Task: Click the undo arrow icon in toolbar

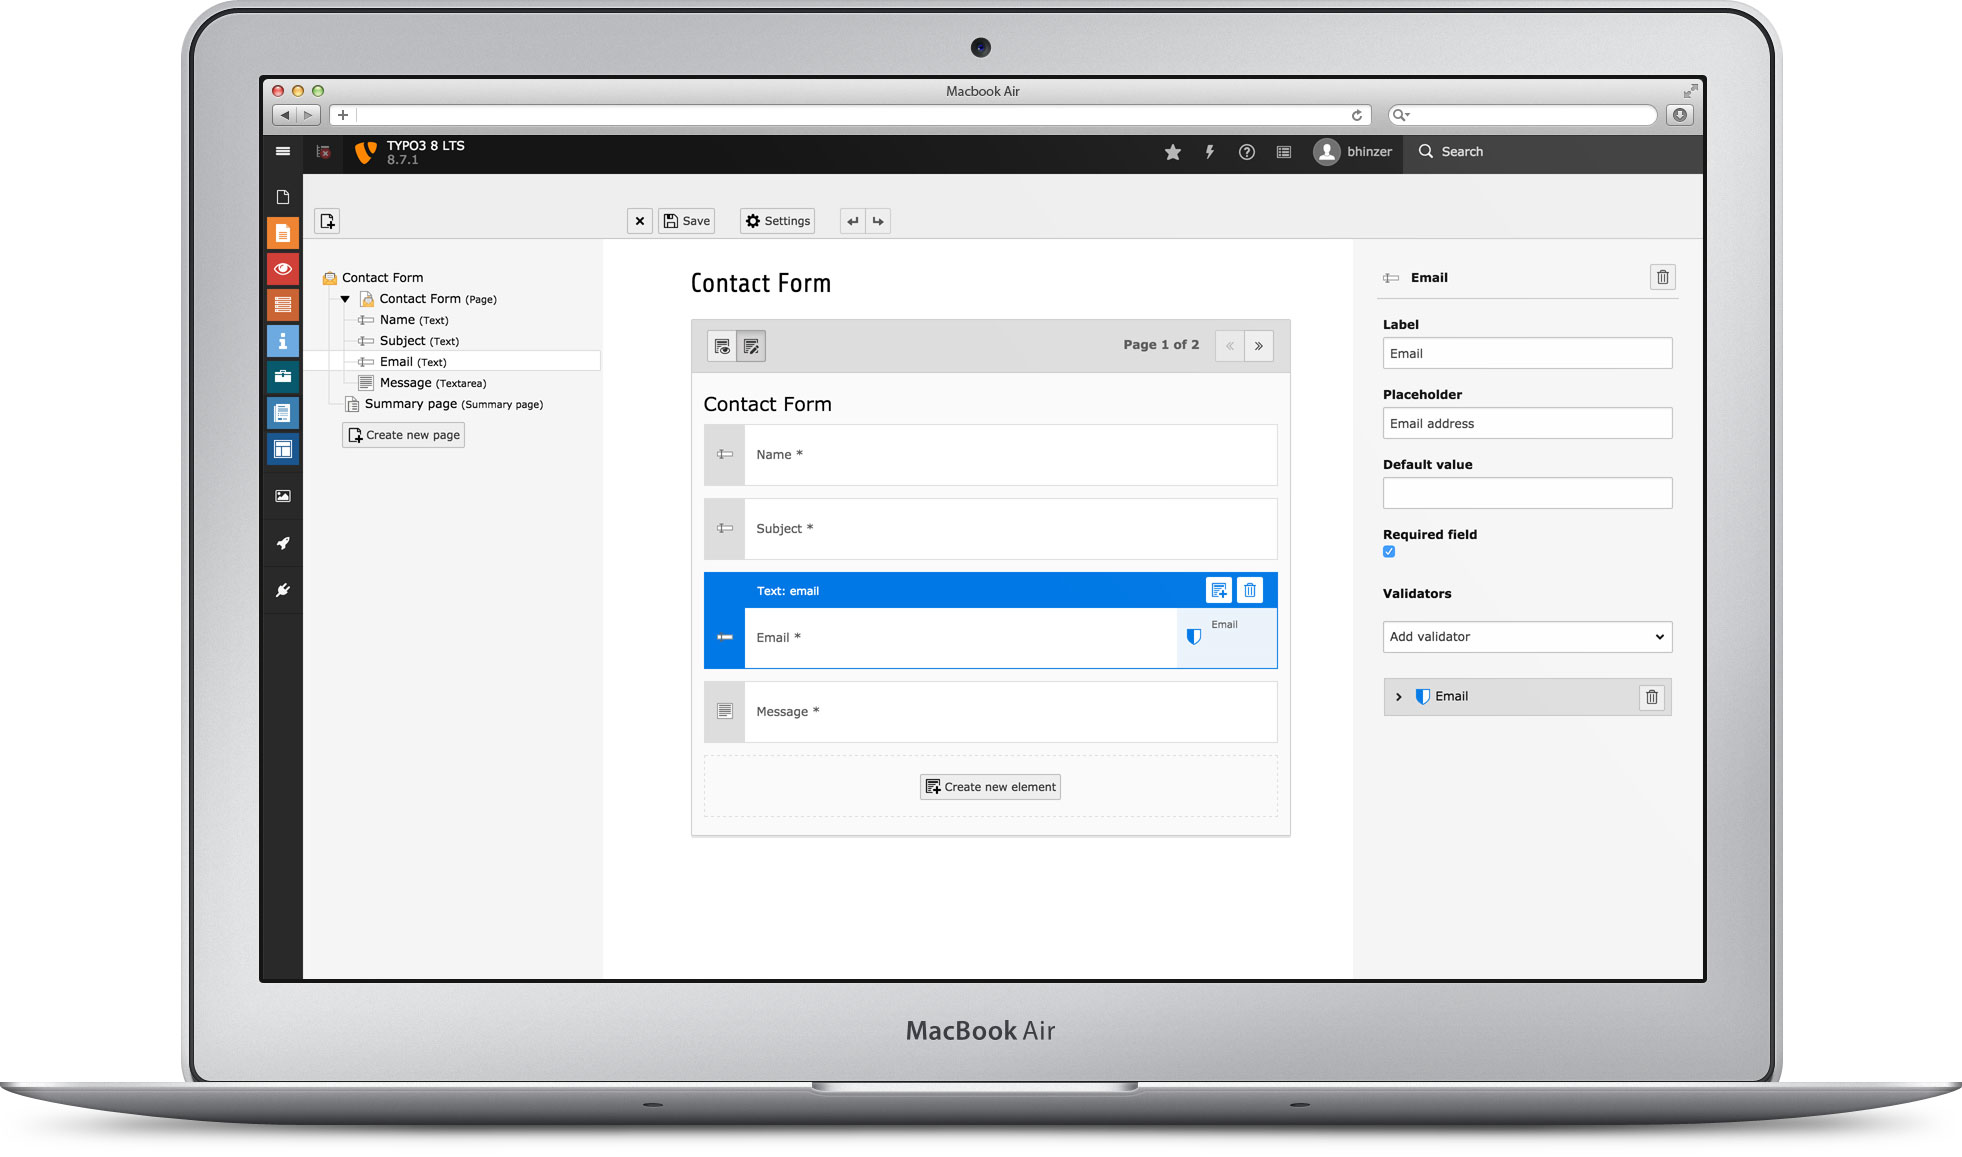Action: (855, 220)
